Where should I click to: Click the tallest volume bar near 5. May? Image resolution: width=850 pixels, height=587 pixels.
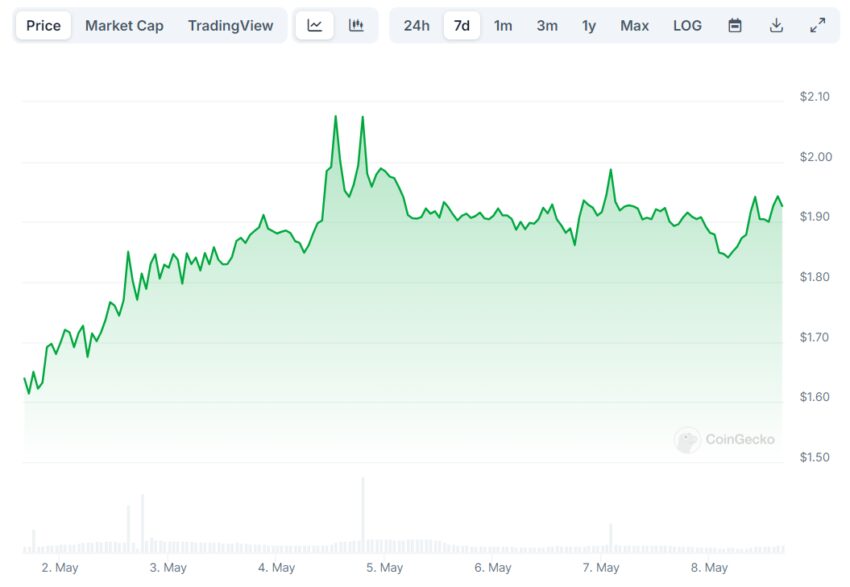pyautogui.click(x=363, y=515)
